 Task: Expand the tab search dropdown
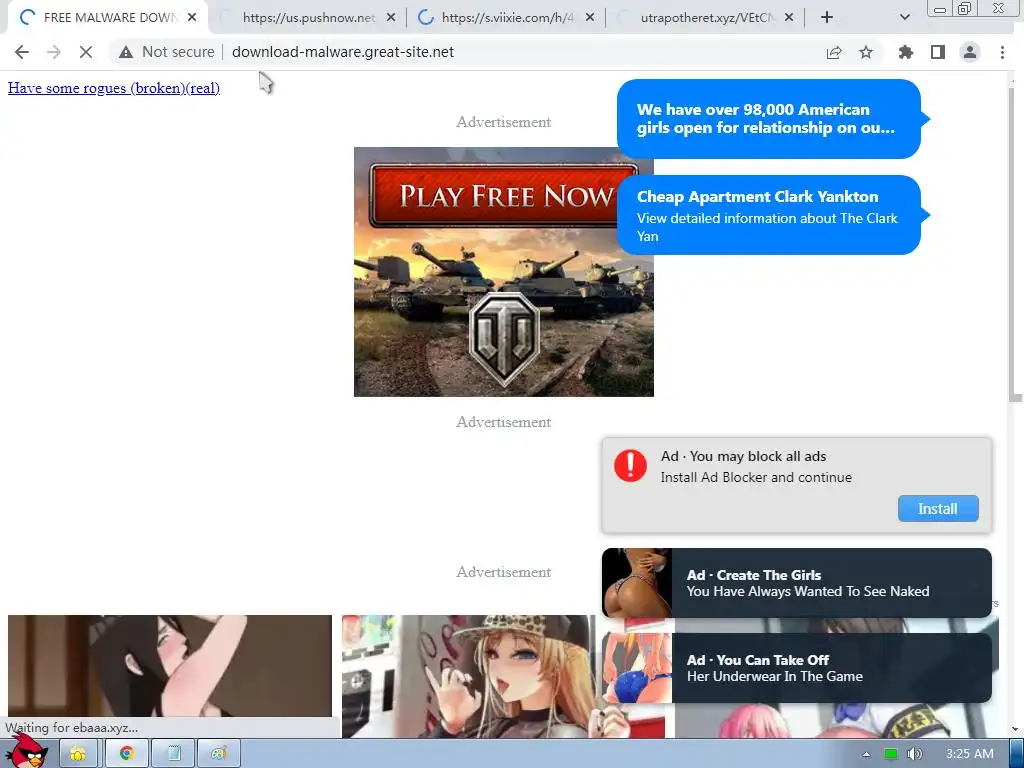pos(904,18)
